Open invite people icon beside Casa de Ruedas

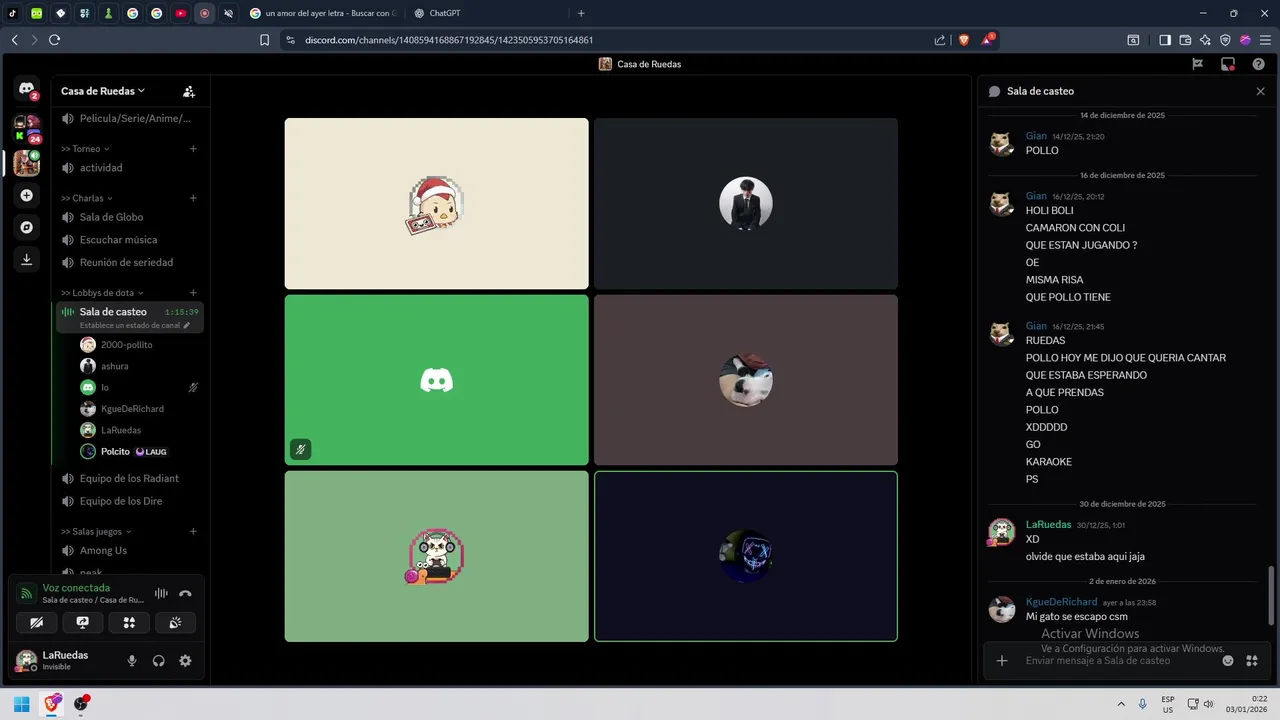click(x=189, y=91)
